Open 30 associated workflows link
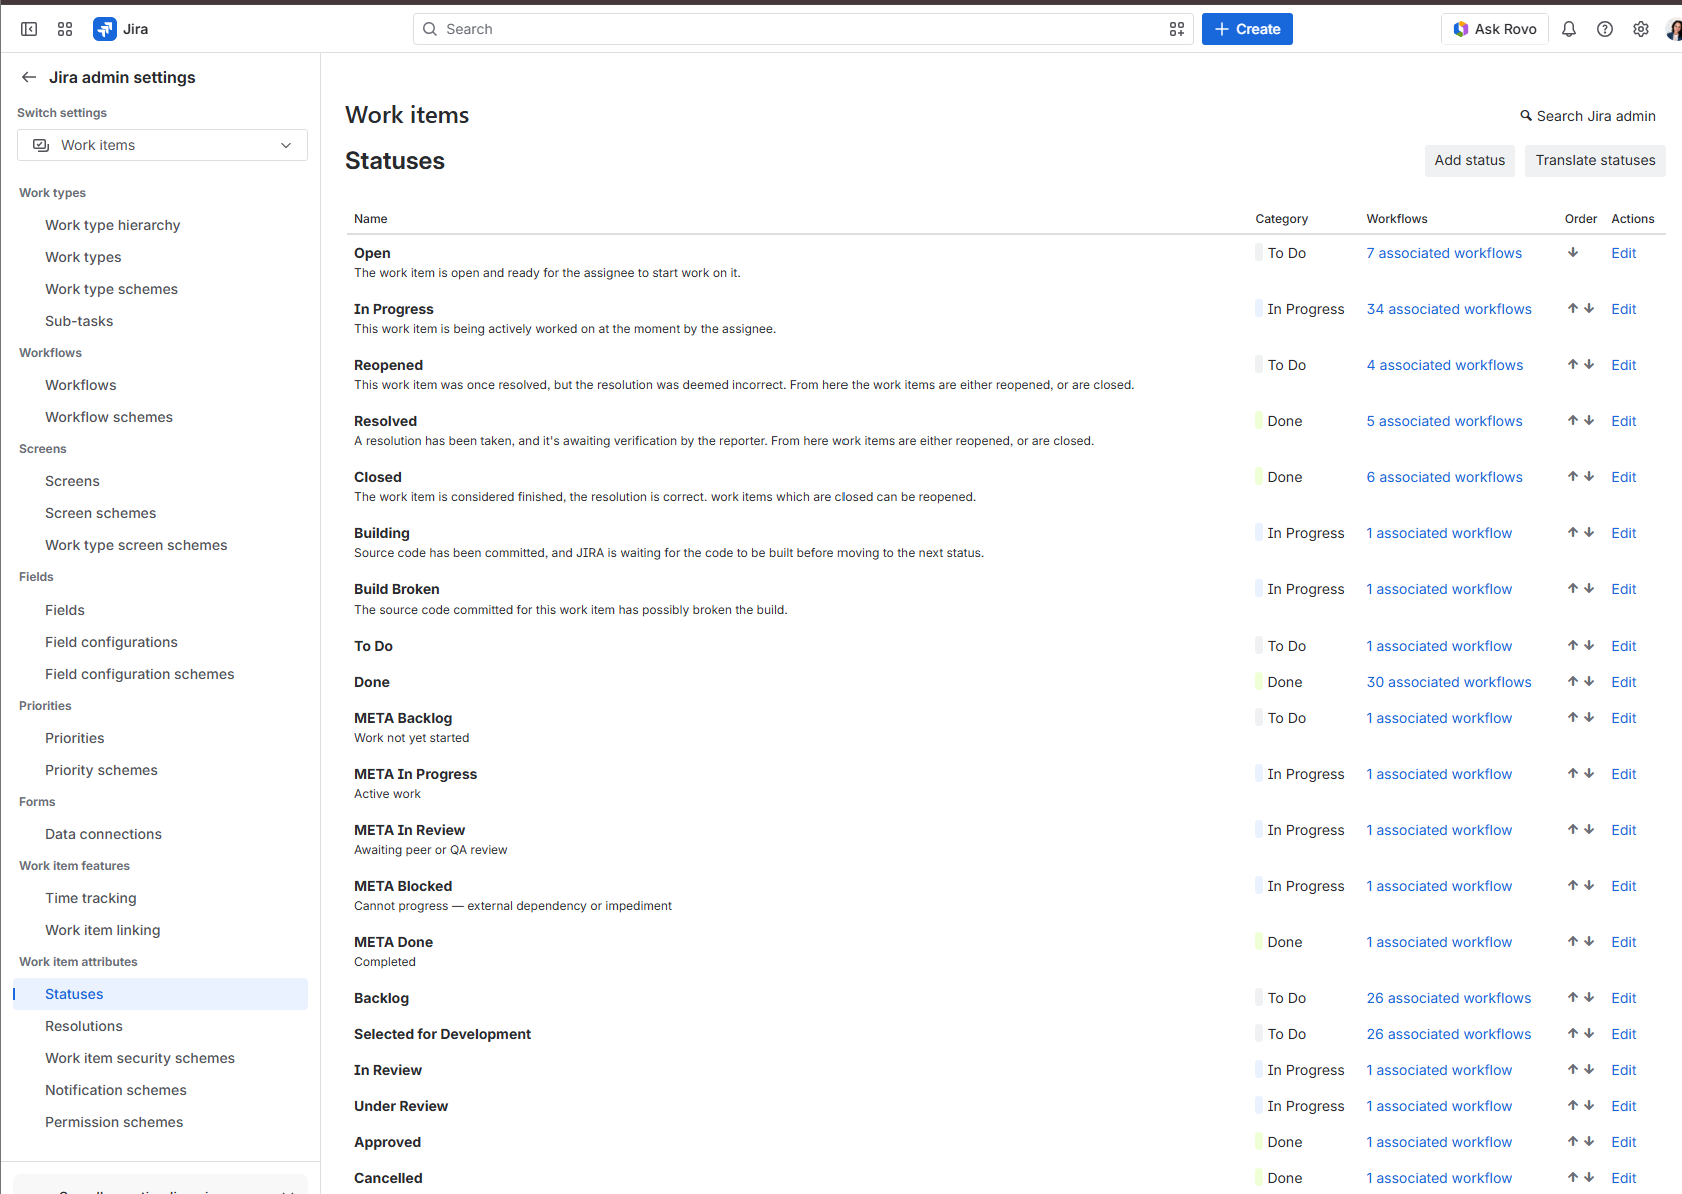Viewport: 1682px width, 1194px height. [1449, 682]
